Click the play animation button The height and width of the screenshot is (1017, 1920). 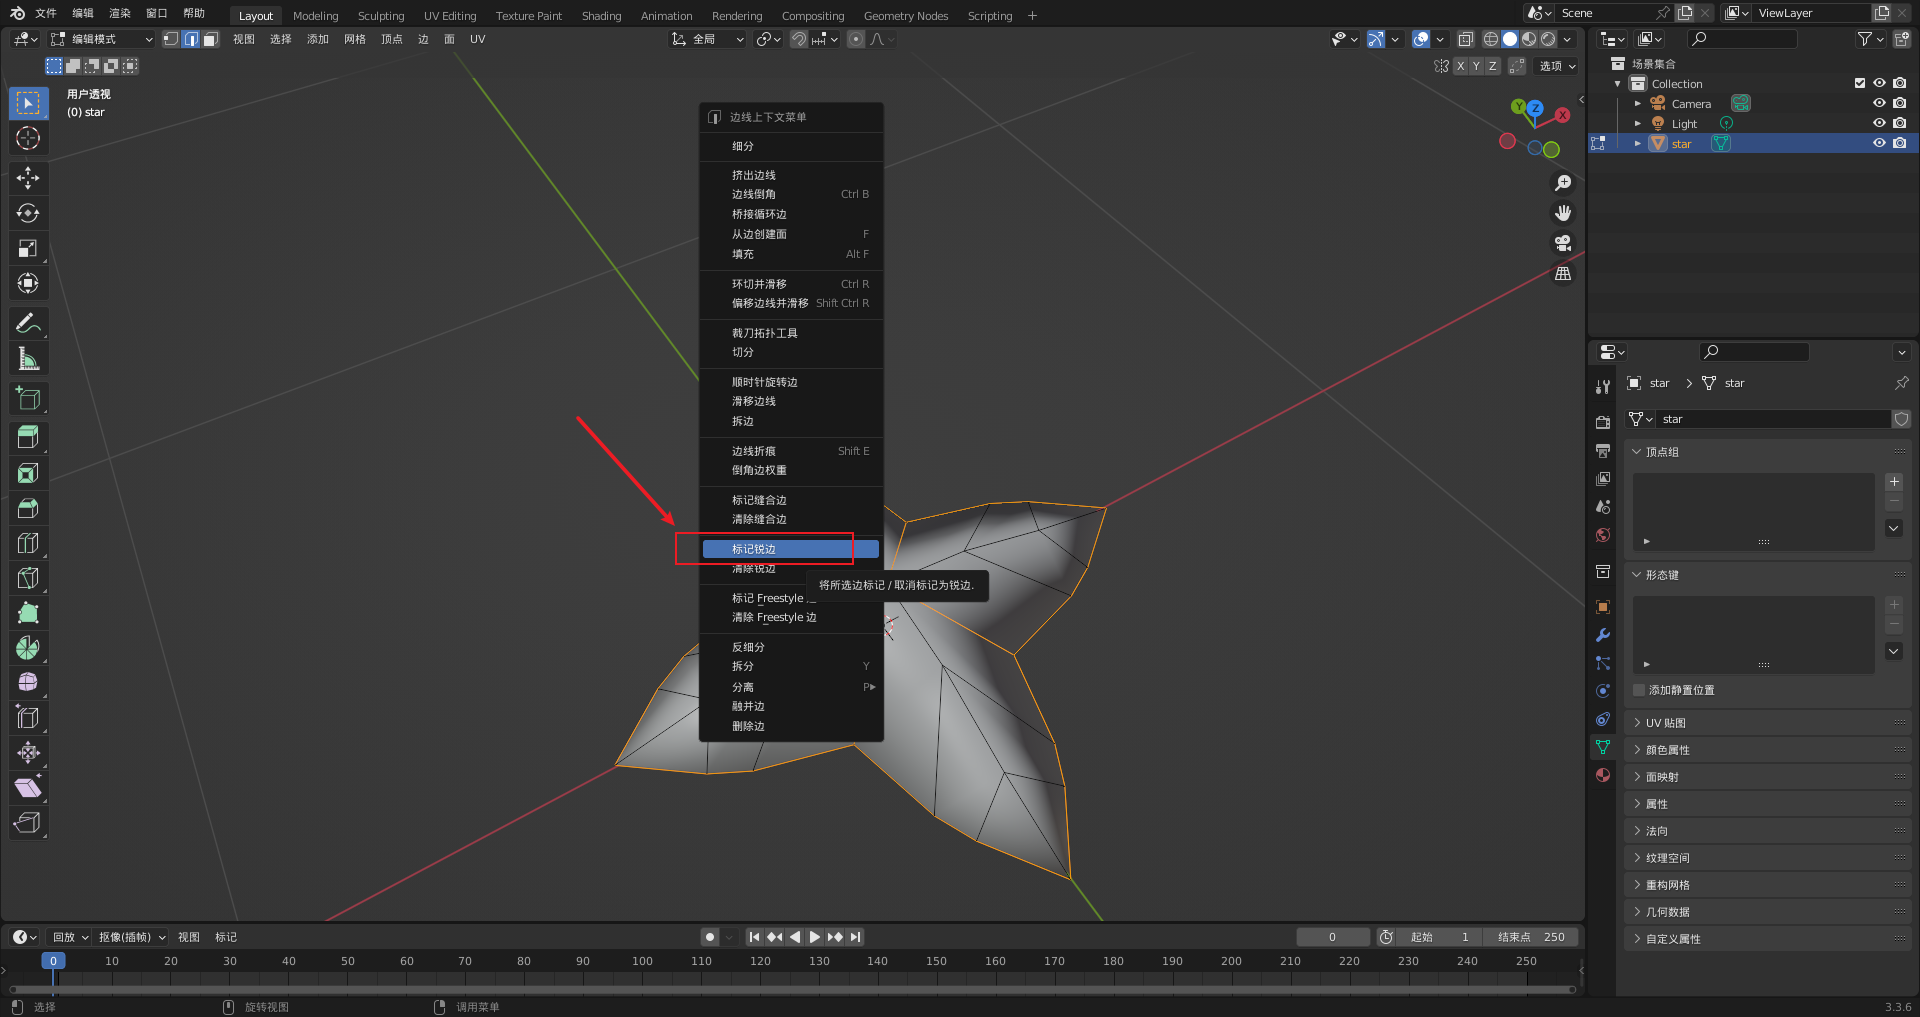pos(814,937)
